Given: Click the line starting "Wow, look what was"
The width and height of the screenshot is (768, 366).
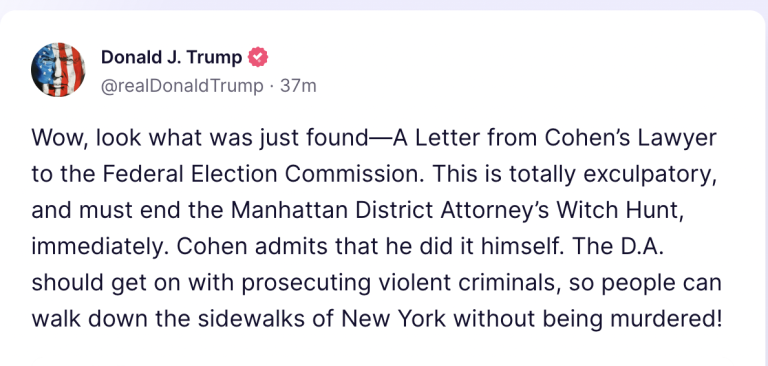Looking at the screenshot, I should 374,139.
